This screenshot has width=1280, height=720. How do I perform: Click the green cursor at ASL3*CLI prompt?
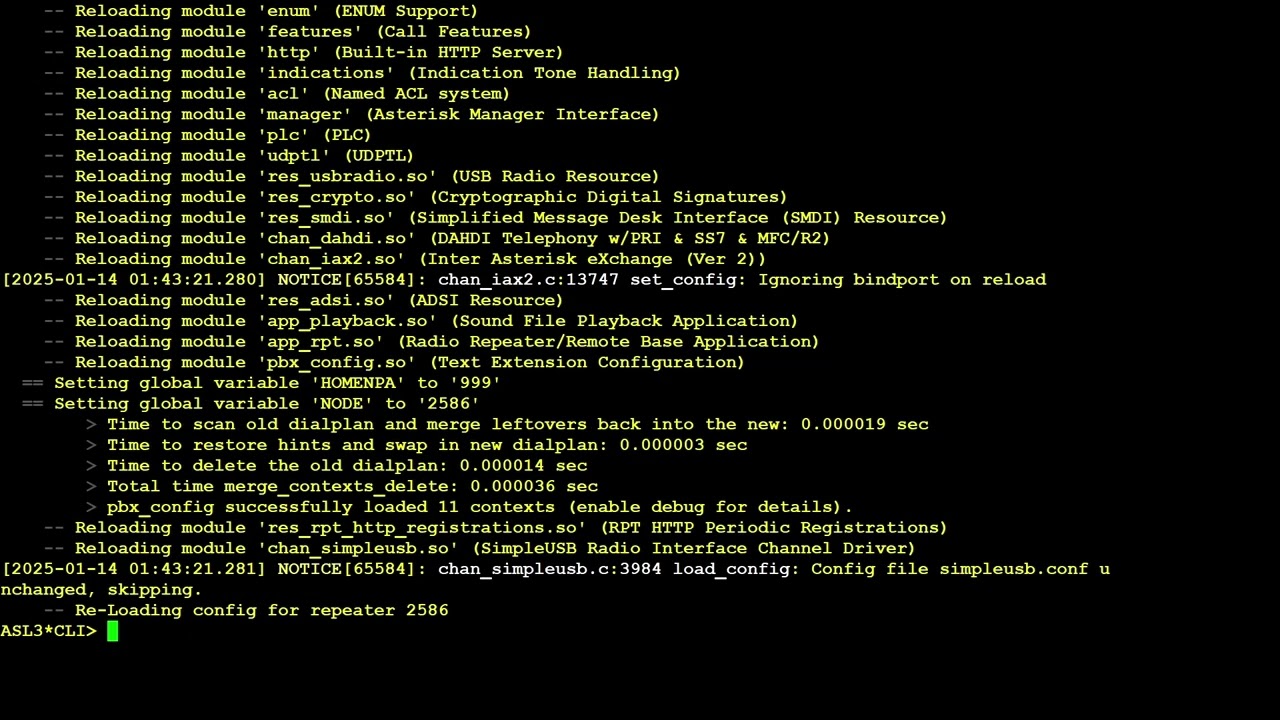click(x=113, y=631)
